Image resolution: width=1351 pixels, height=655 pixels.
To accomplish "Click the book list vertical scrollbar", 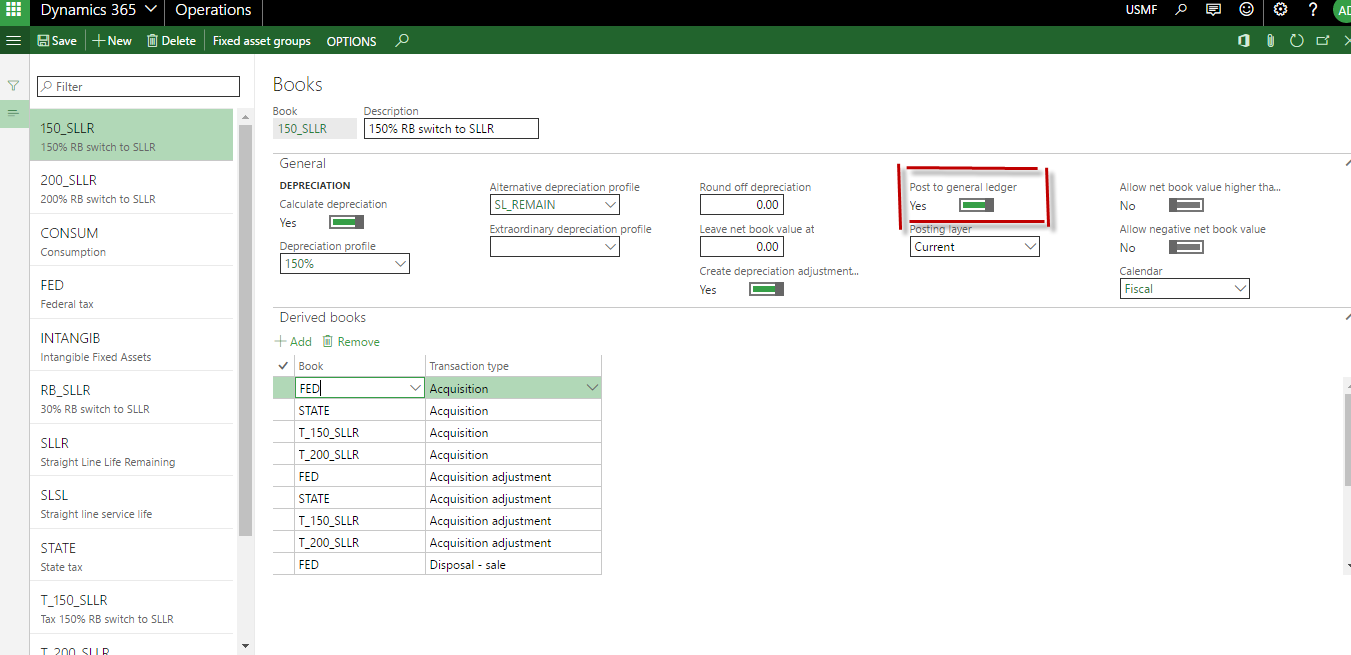I will click(x=246, y=330).
